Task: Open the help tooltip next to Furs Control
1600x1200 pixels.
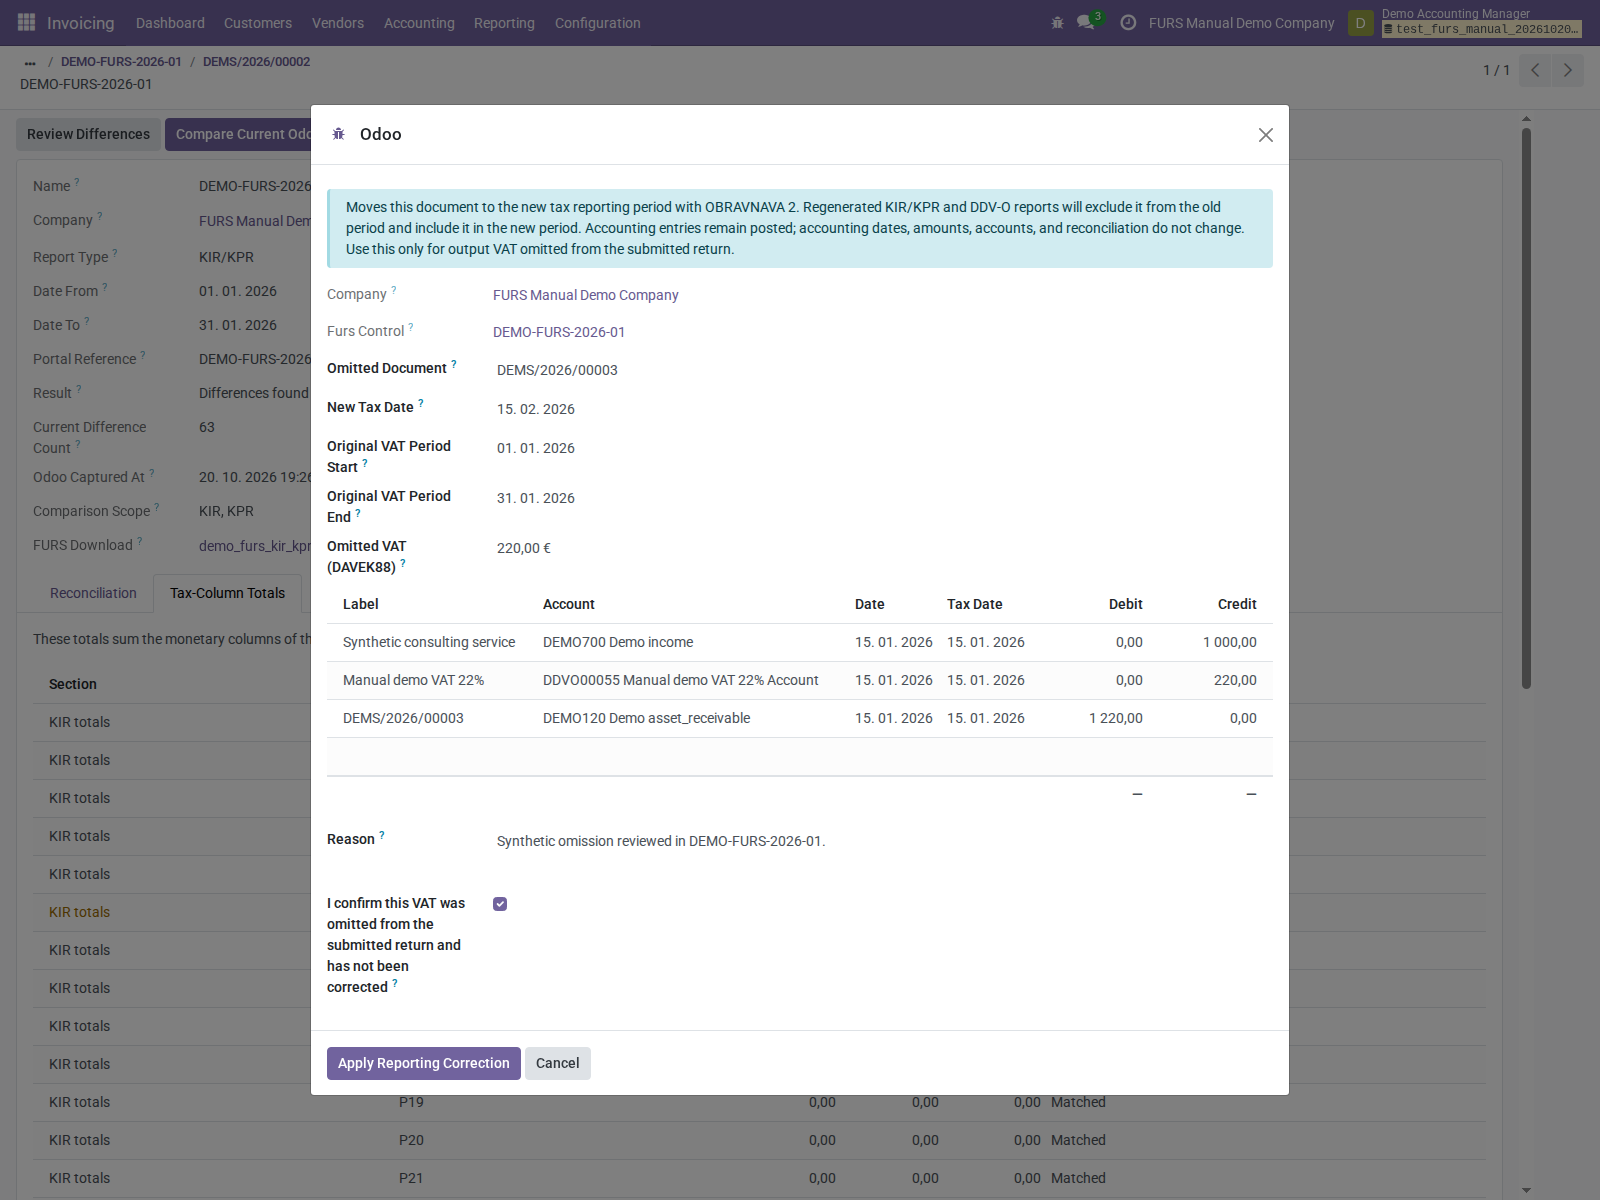Action: (x=411, y=327)
